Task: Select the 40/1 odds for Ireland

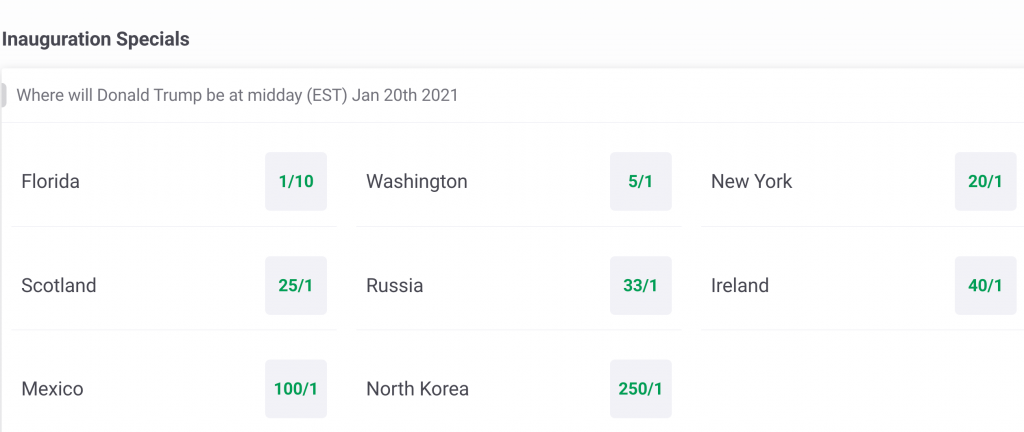Action: (985, 285)
